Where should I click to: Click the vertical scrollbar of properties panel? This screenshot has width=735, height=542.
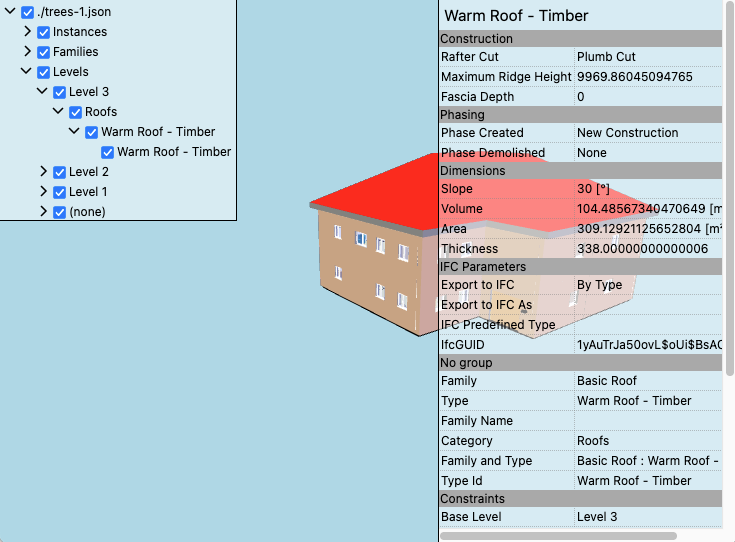point(729,188)
